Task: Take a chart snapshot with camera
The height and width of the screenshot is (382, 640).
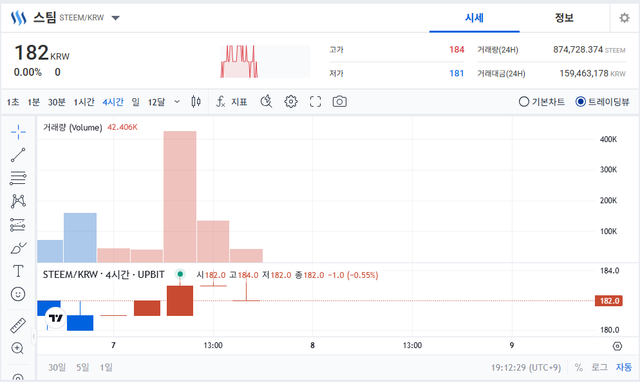Action: click(x=340, y=102)
